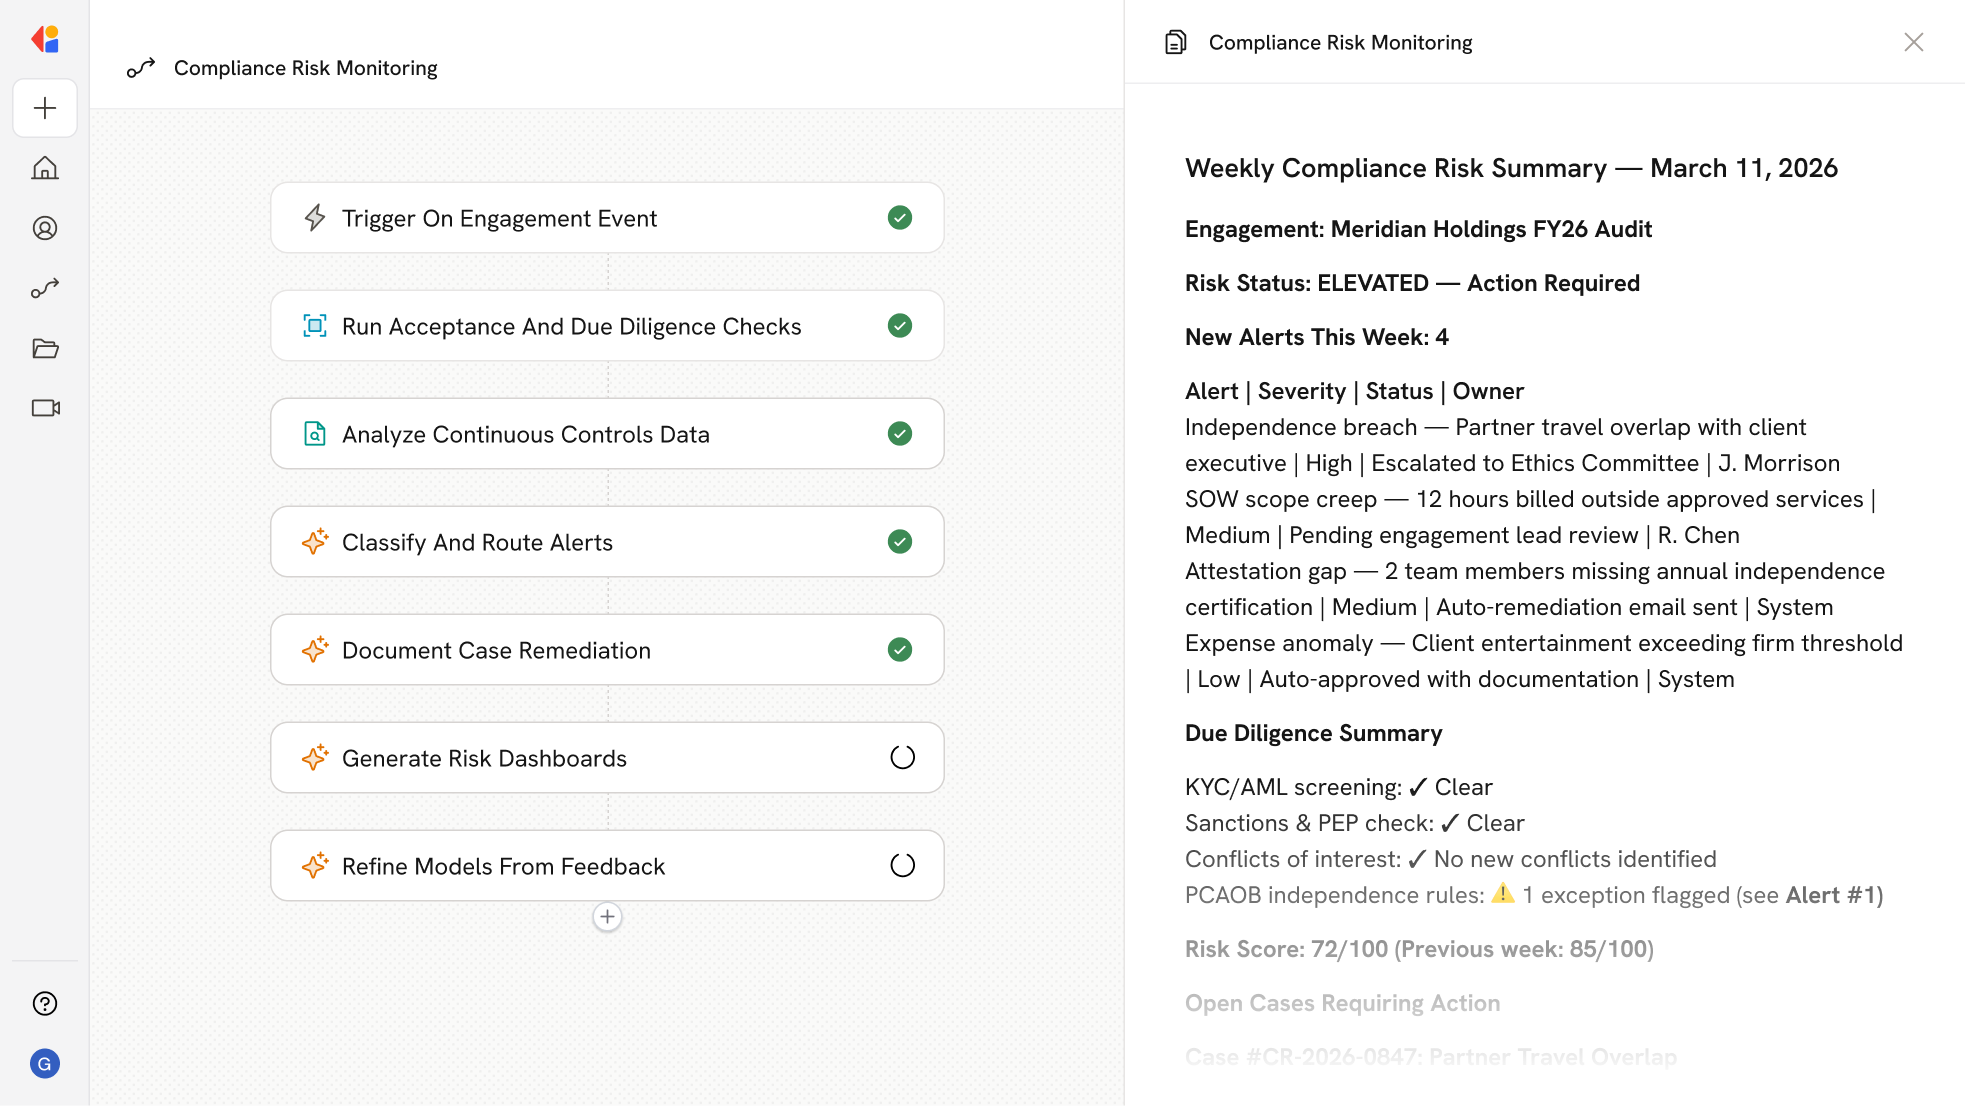Screen dimensions: 1965x1106
Task: Open the help question mark icon
Action: point(45,1003)
